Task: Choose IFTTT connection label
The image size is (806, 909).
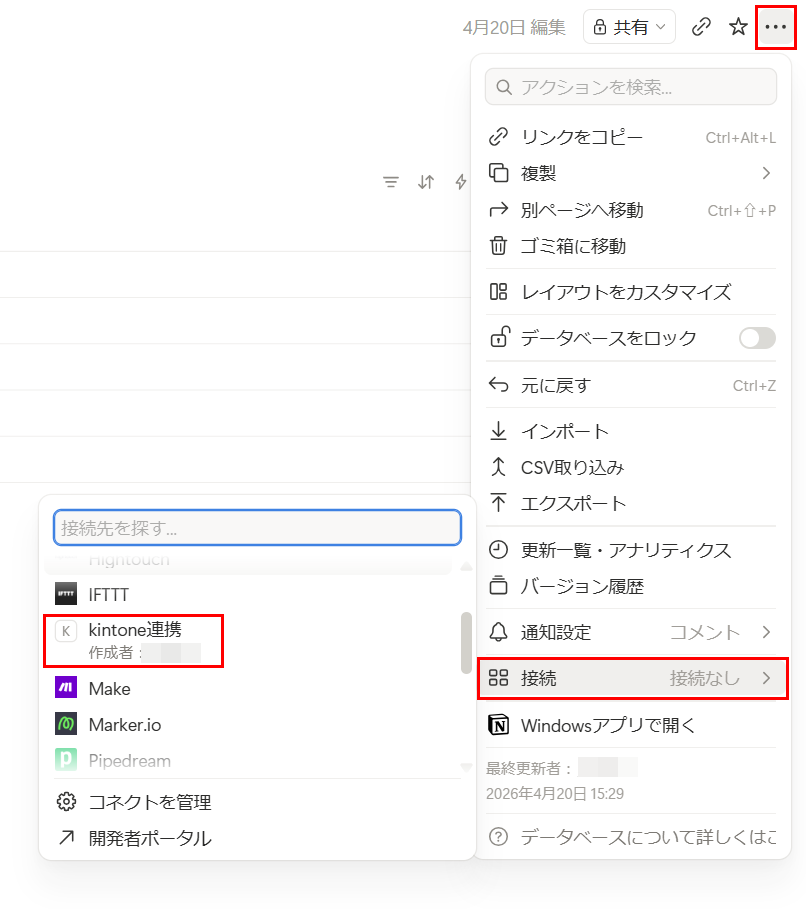Action: (108, 595)
